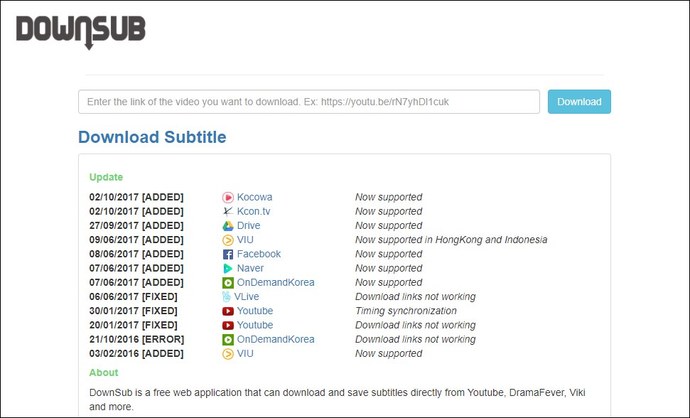Screen dimensions: 690x418
Task: Click the Download Subtitle heading
Action: (x=152, y=137)
